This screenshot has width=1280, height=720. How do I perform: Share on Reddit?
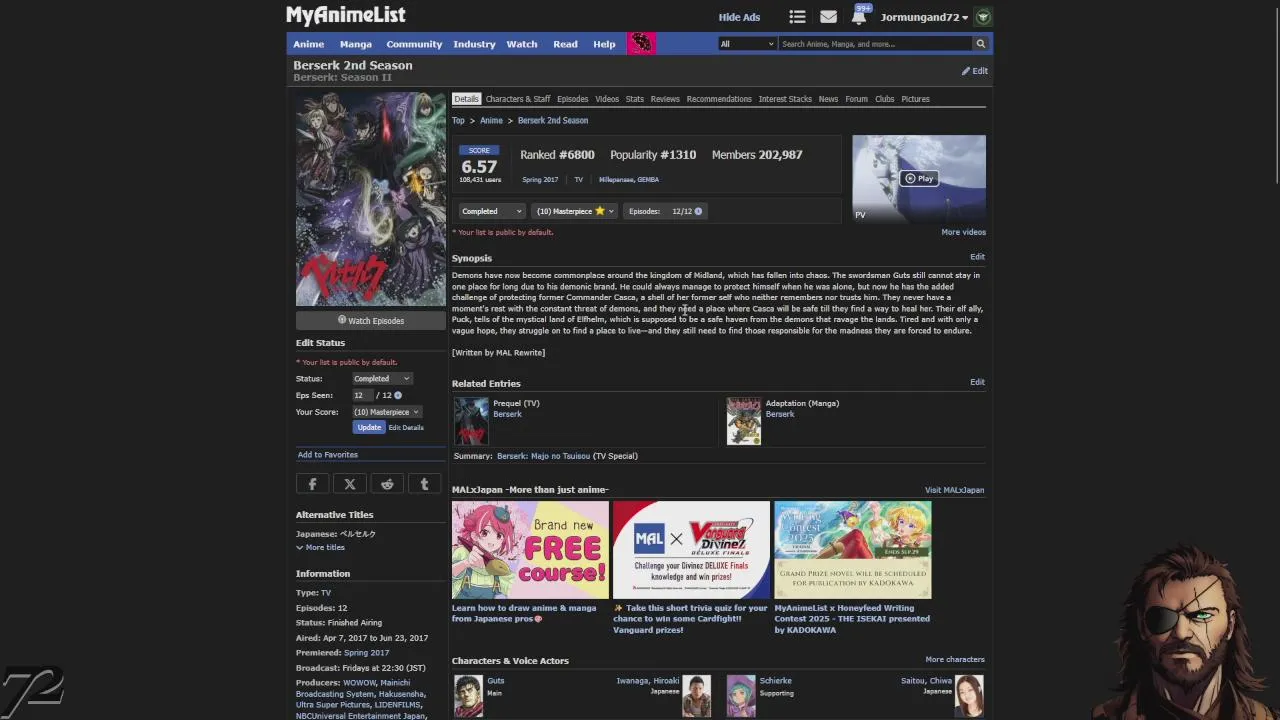(x=387, y=485)
